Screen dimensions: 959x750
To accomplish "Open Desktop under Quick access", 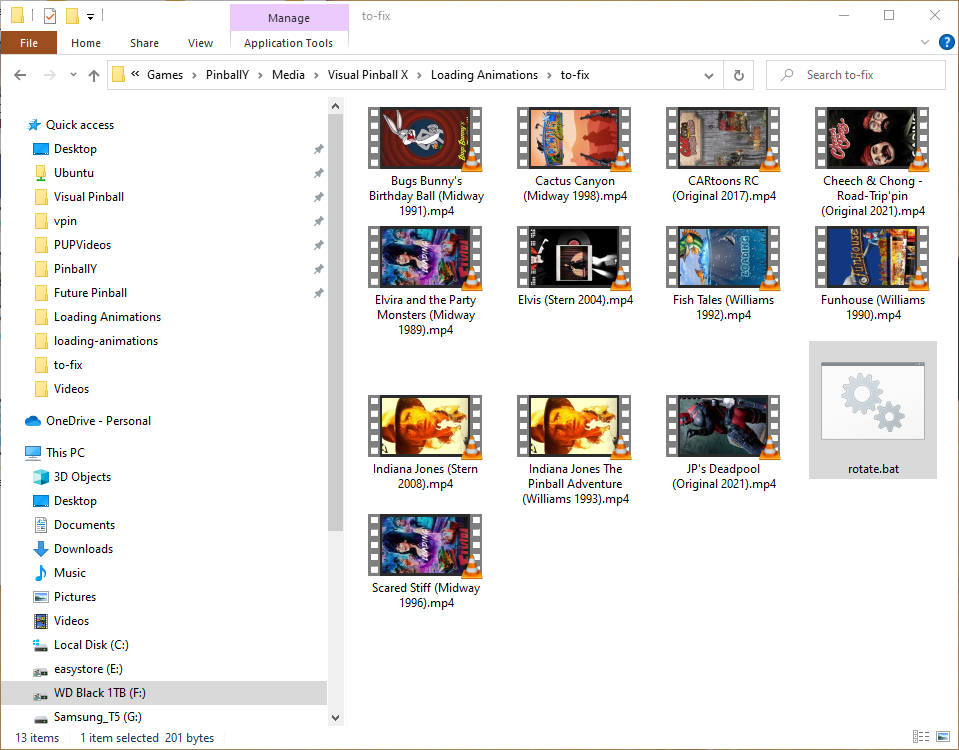I will 75,149.
